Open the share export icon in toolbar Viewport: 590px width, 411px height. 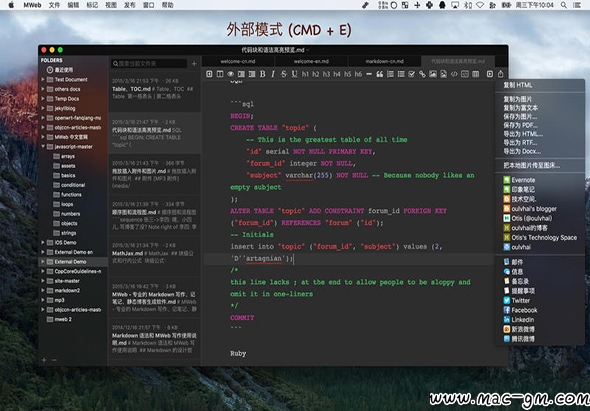pos(500,74)
